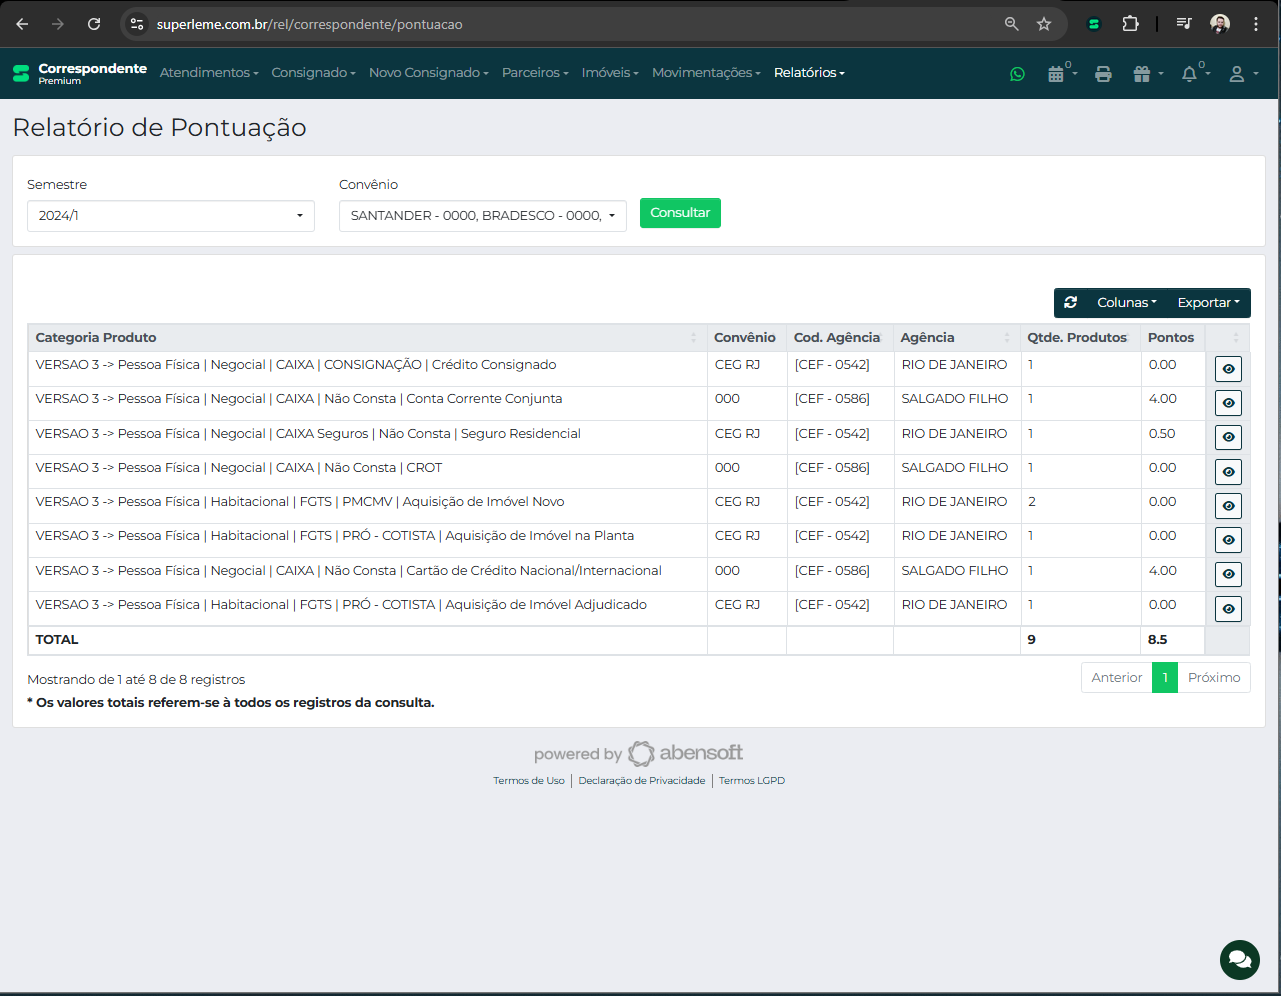
Task: Open the Relatórios menu
Action: click(x=808, y=73)
